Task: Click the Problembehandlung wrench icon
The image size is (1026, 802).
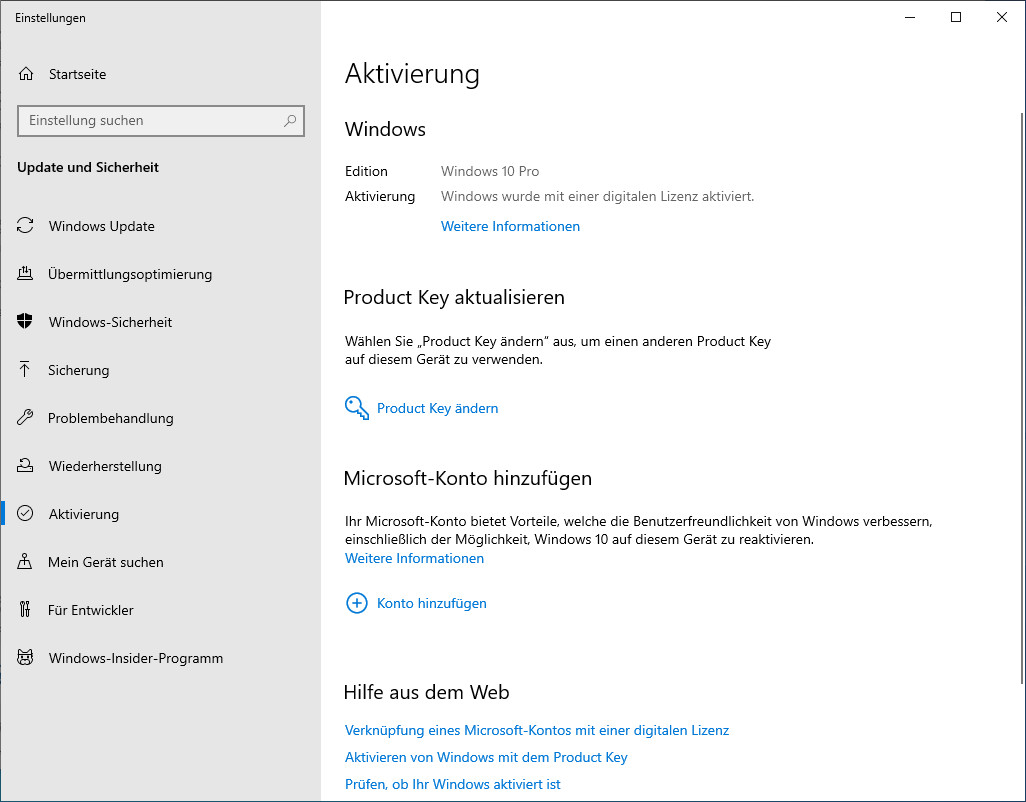Action: 25,417
